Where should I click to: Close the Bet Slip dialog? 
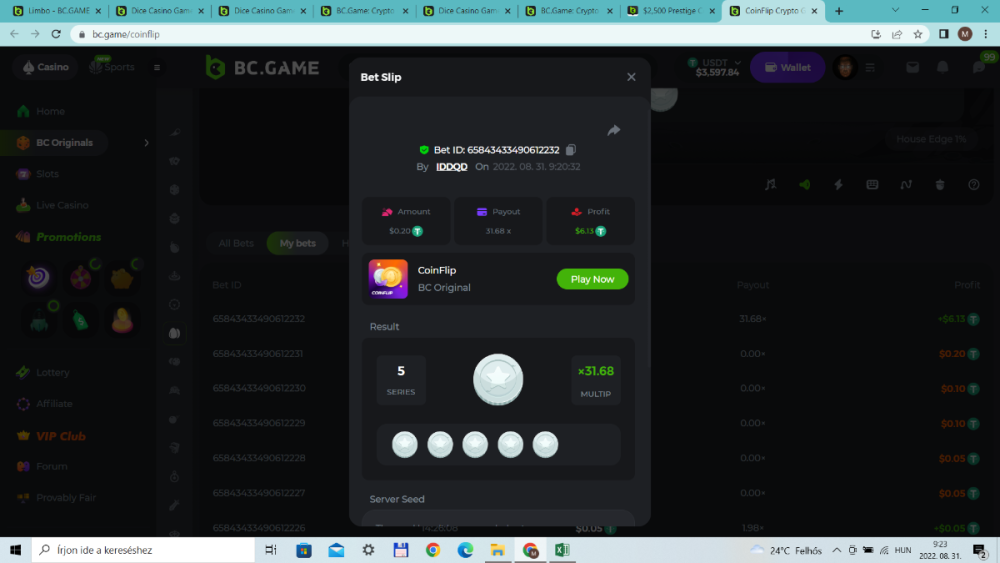631,77
